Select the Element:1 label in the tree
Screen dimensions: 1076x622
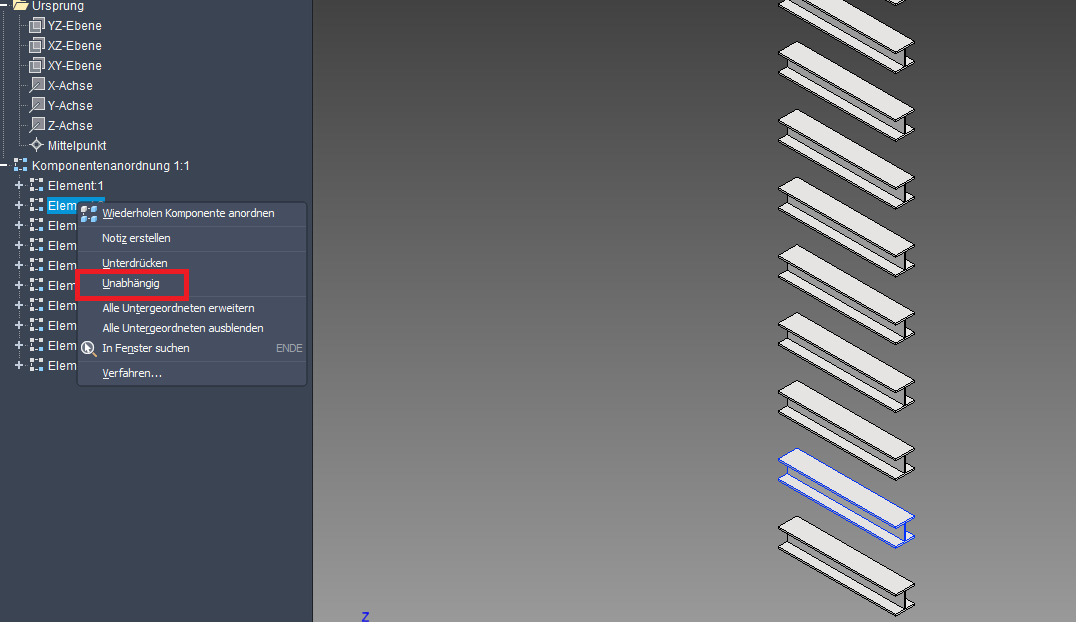pyautogui.click(x=75, y=185)
